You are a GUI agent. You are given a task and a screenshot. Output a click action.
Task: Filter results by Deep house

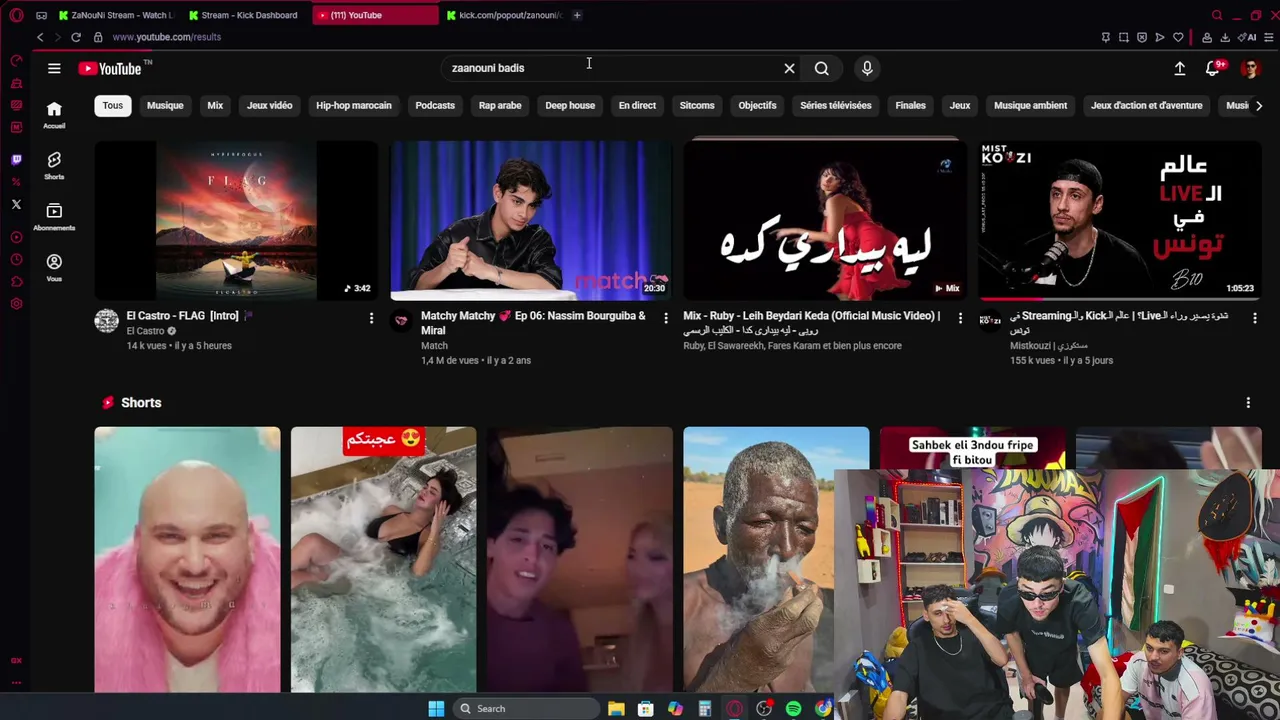pyautogui.click(x=570, y=105)
